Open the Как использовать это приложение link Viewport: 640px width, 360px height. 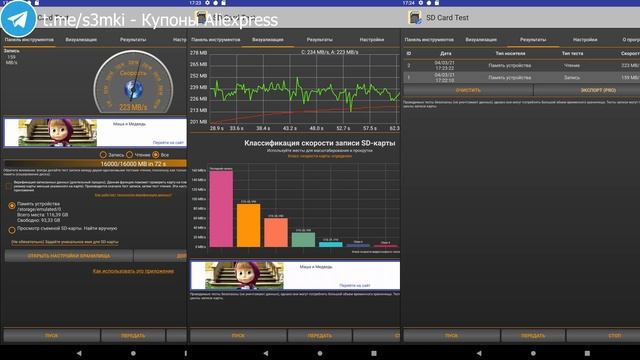(133, 271)
